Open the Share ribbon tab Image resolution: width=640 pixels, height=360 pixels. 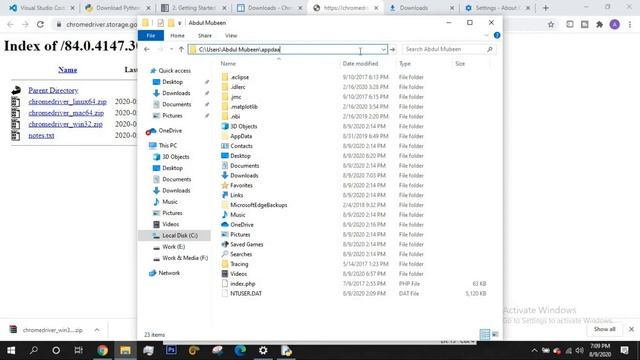coord(204,36)
